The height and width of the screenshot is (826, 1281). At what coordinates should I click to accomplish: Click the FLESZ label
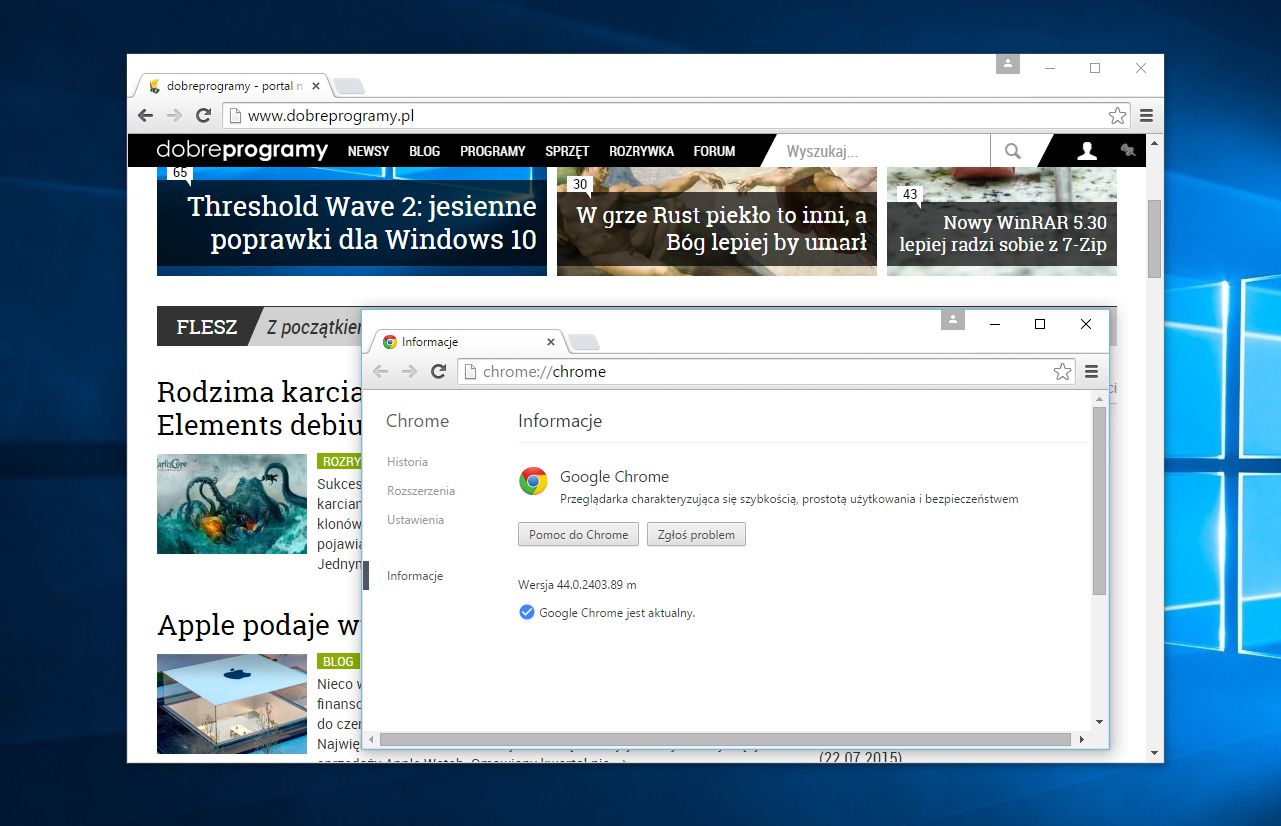[207, 327]
